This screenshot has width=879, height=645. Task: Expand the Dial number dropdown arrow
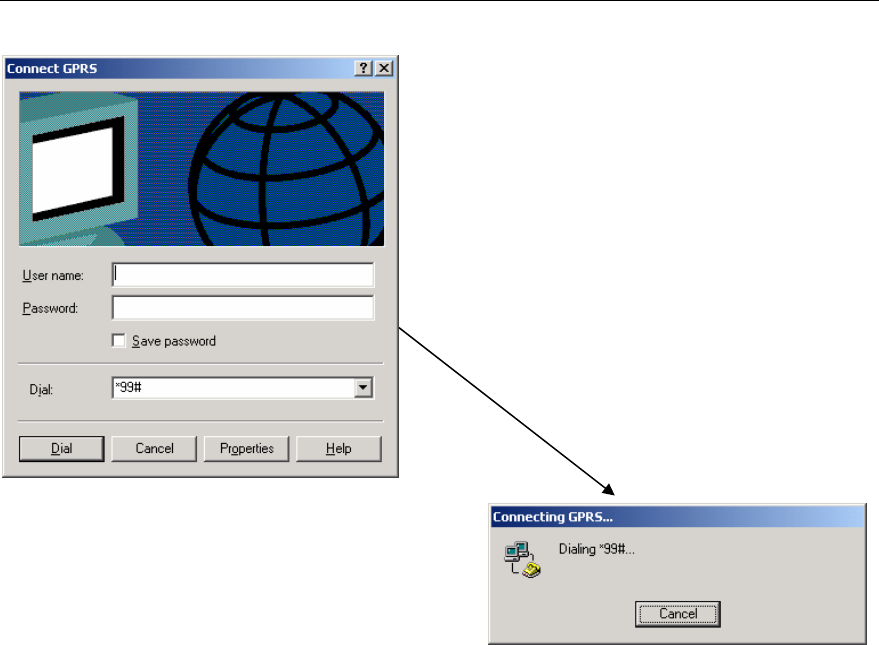click(363, 388)
